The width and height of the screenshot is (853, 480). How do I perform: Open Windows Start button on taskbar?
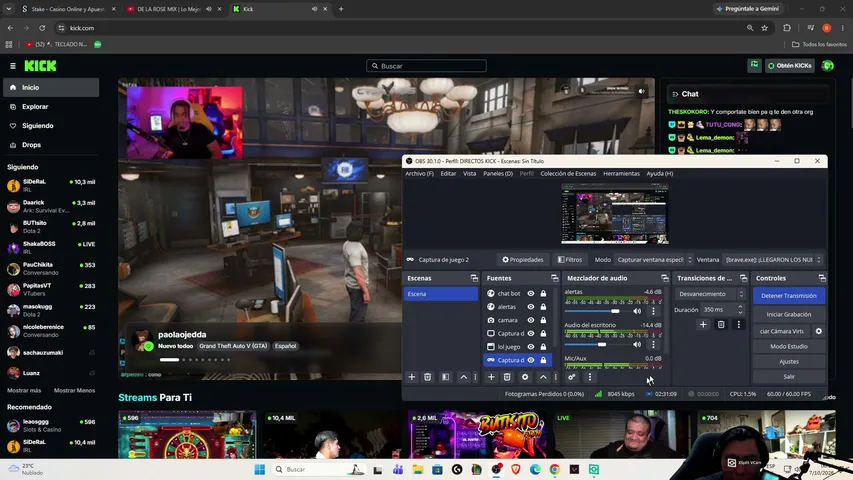(259, 469)
